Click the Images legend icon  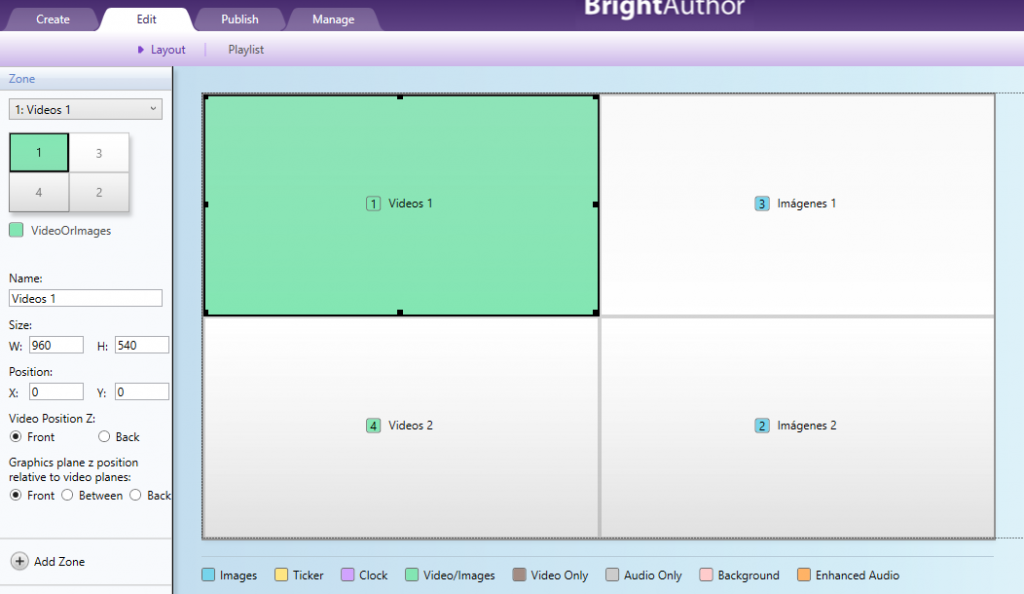coord(208,575)
